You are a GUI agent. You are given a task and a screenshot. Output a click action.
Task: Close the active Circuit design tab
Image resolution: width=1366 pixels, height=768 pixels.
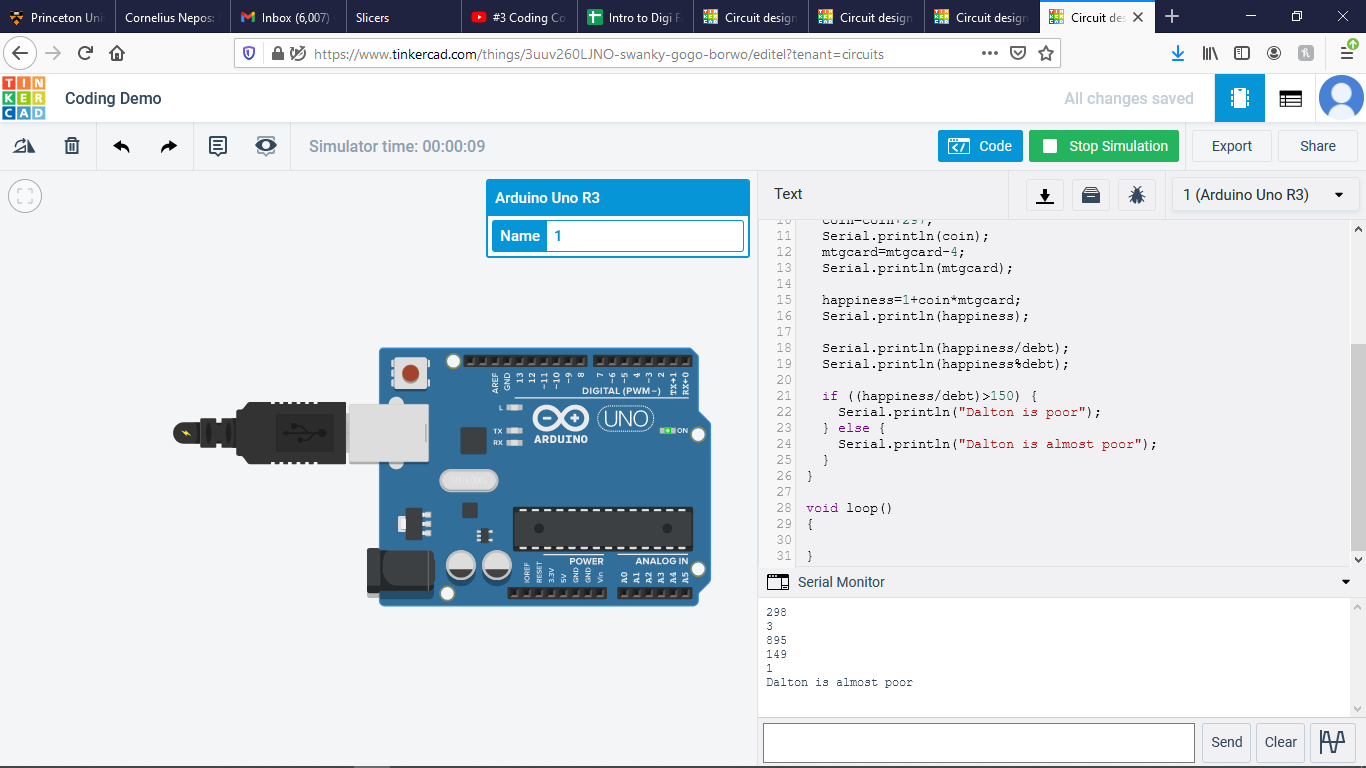(x=1138, y=17)
